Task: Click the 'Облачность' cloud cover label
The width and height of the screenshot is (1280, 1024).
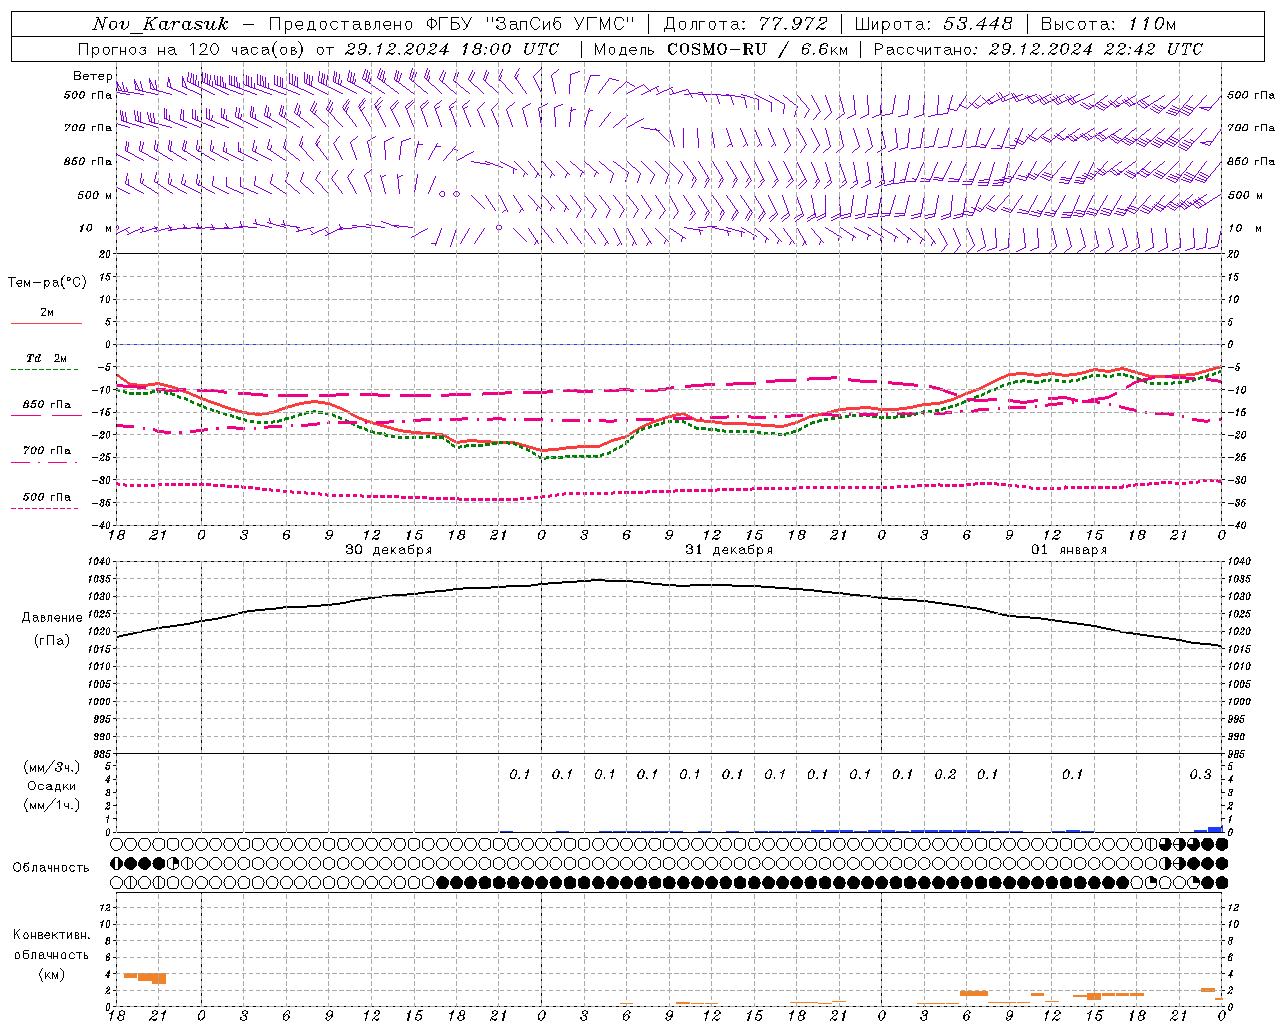Action: tap(51, 867)
